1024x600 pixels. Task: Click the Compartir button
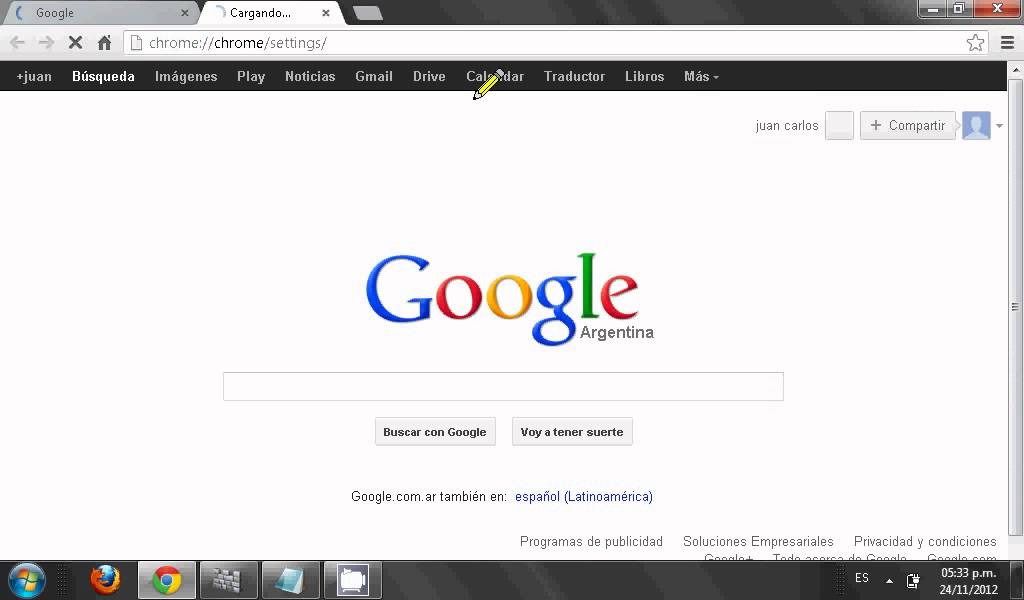click(908, 125)
